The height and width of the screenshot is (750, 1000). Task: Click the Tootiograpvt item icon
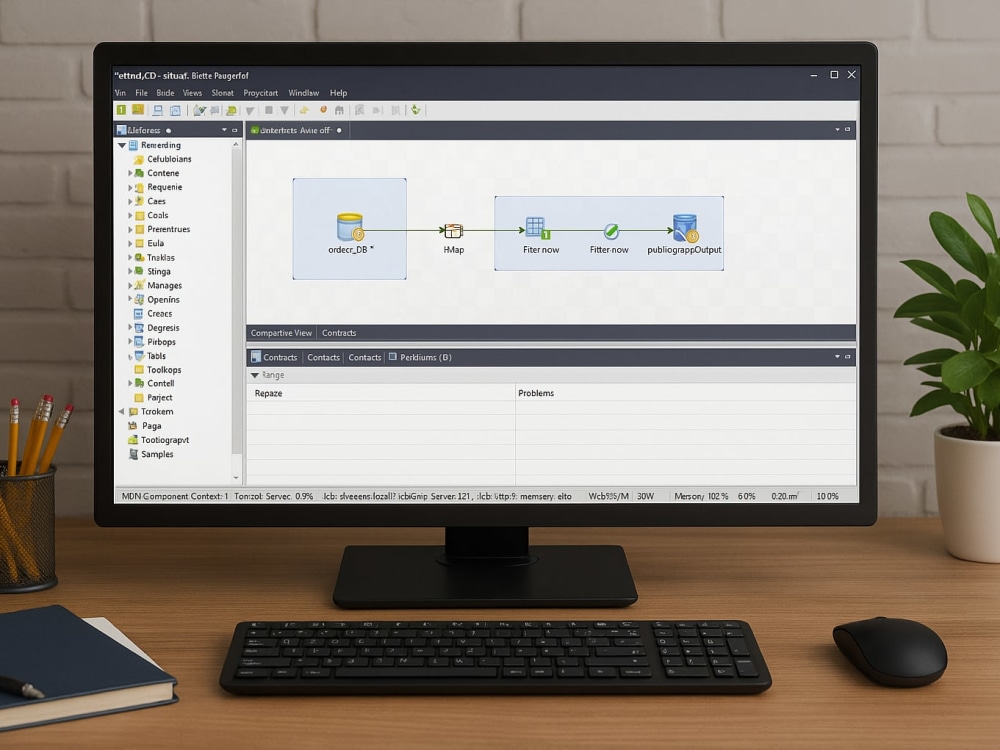(133, 440)
